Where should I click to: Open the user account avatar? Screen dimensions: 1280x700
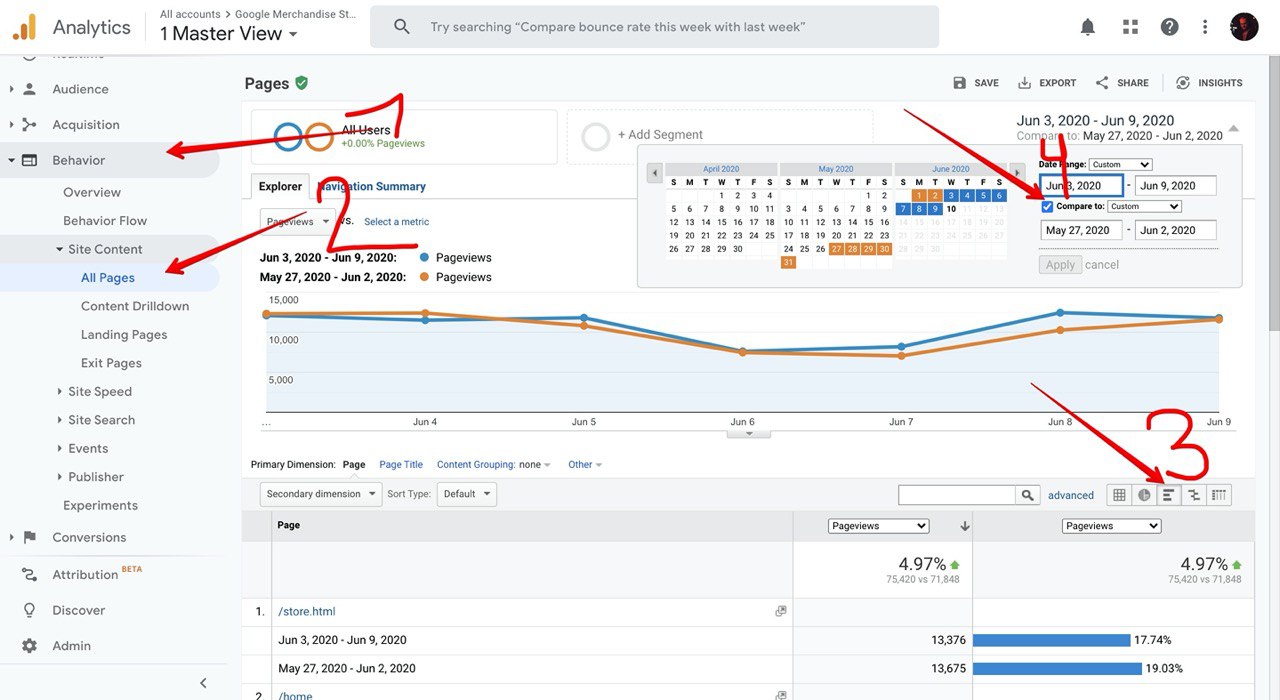(x=1243, y=27)
